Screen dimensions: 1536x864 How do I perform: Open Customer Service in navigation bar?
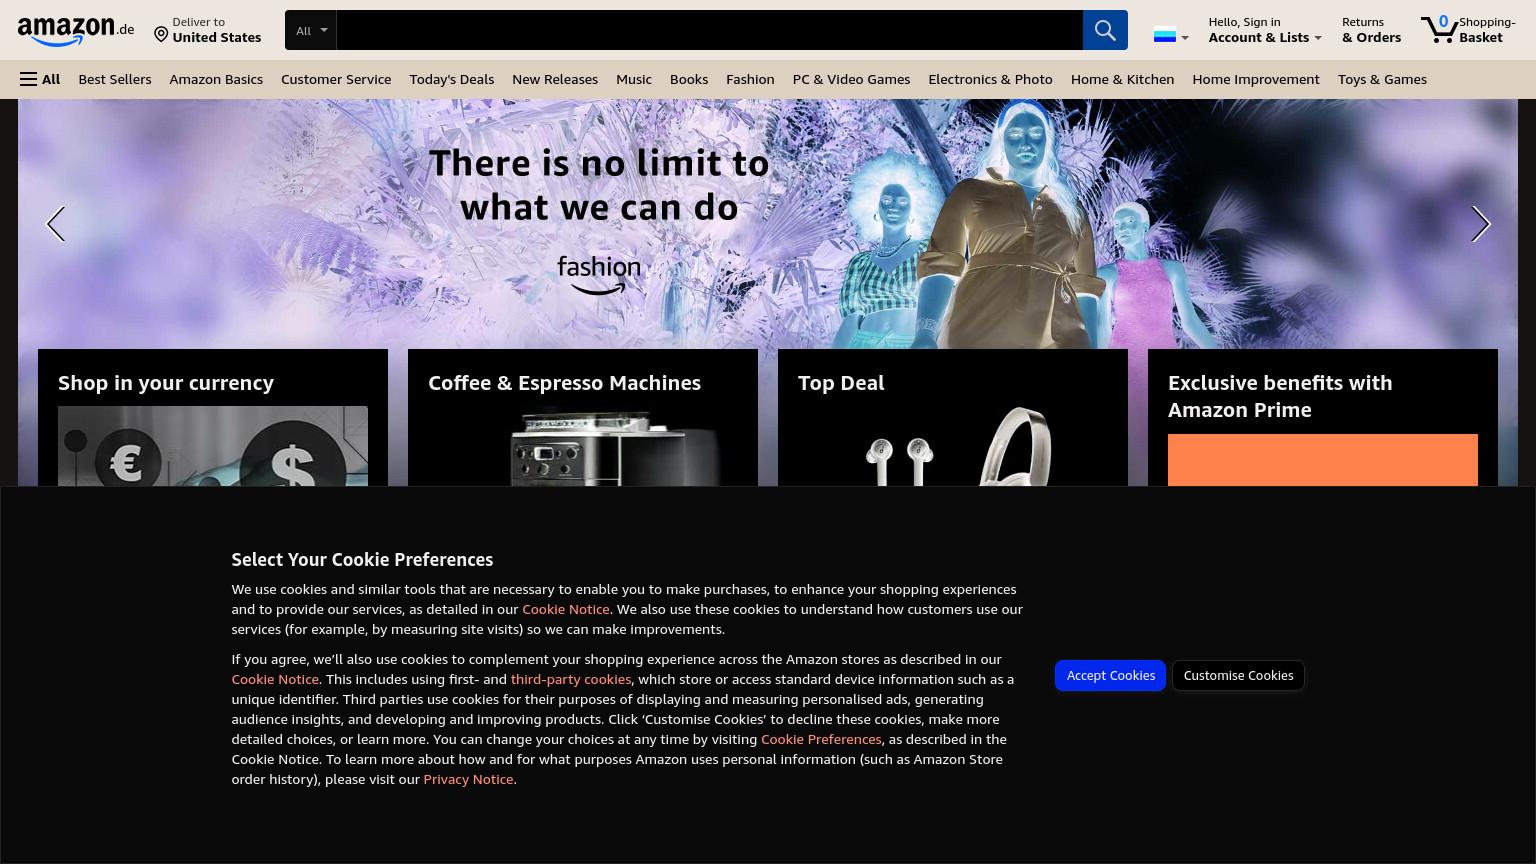[336, 79]
